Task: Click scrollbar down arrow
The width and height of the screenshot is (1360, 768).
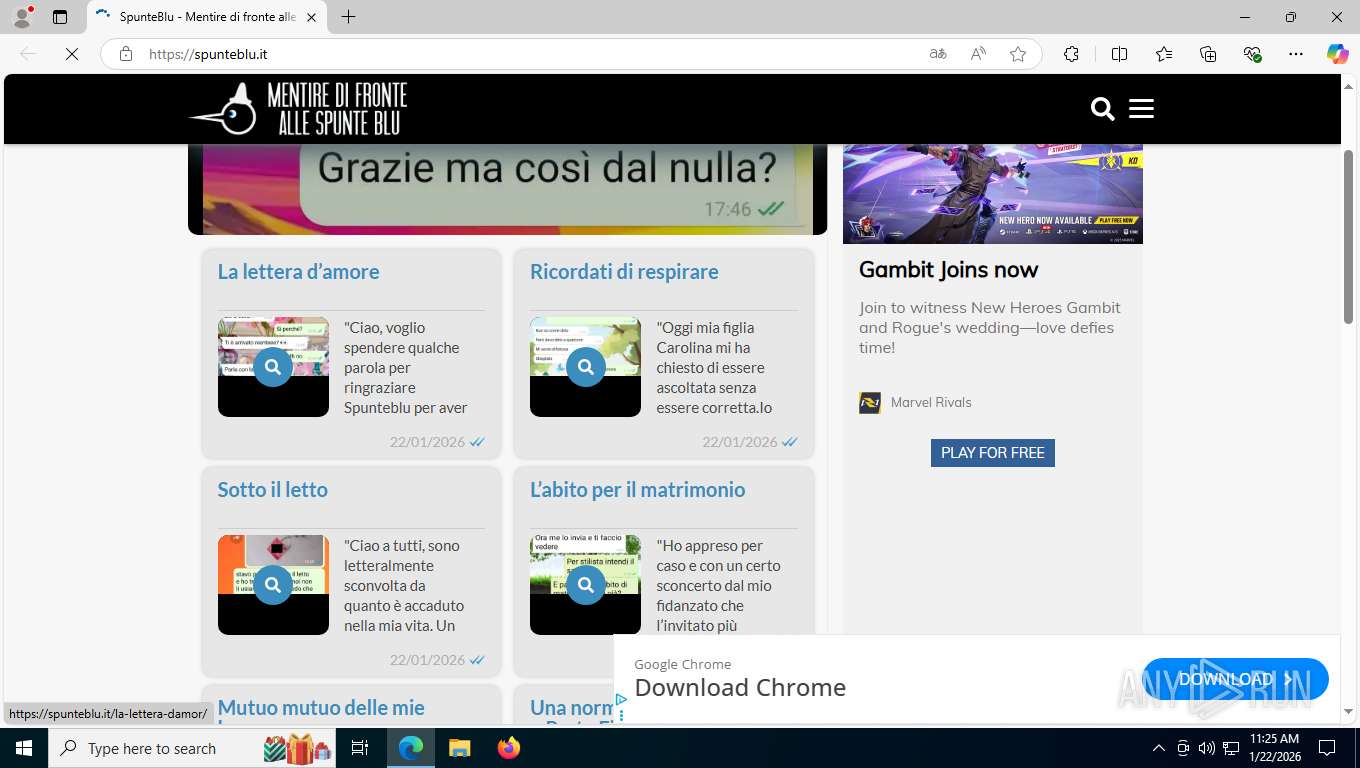Action: click(1348, 712)
